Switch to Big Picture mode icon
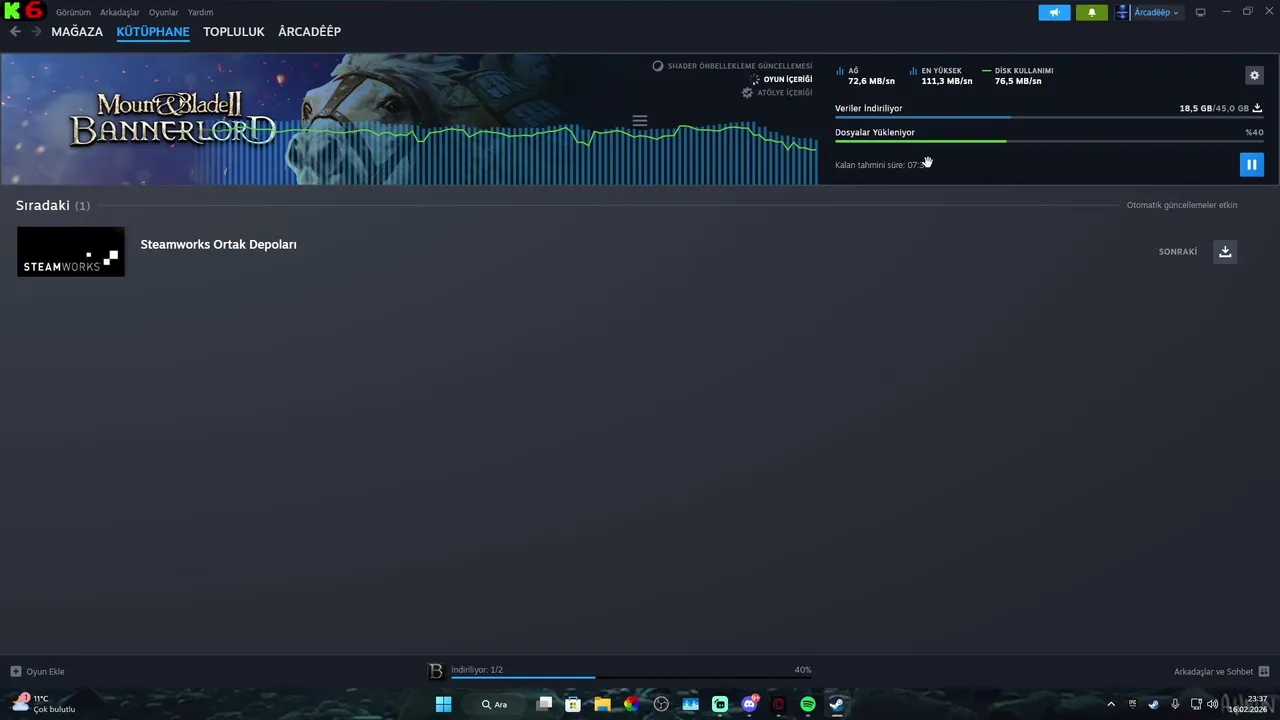 click(x=1200, y=12)
